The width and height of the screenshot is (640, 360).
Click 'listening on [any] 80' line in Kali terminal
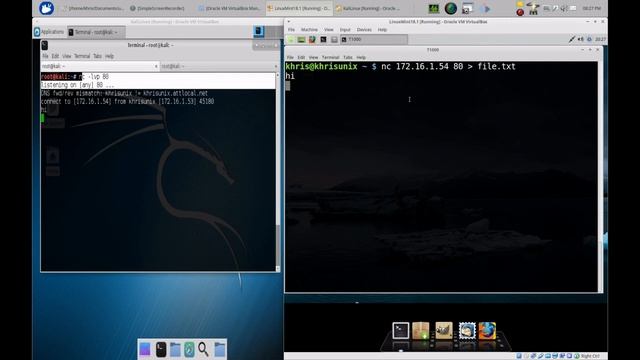78,85
